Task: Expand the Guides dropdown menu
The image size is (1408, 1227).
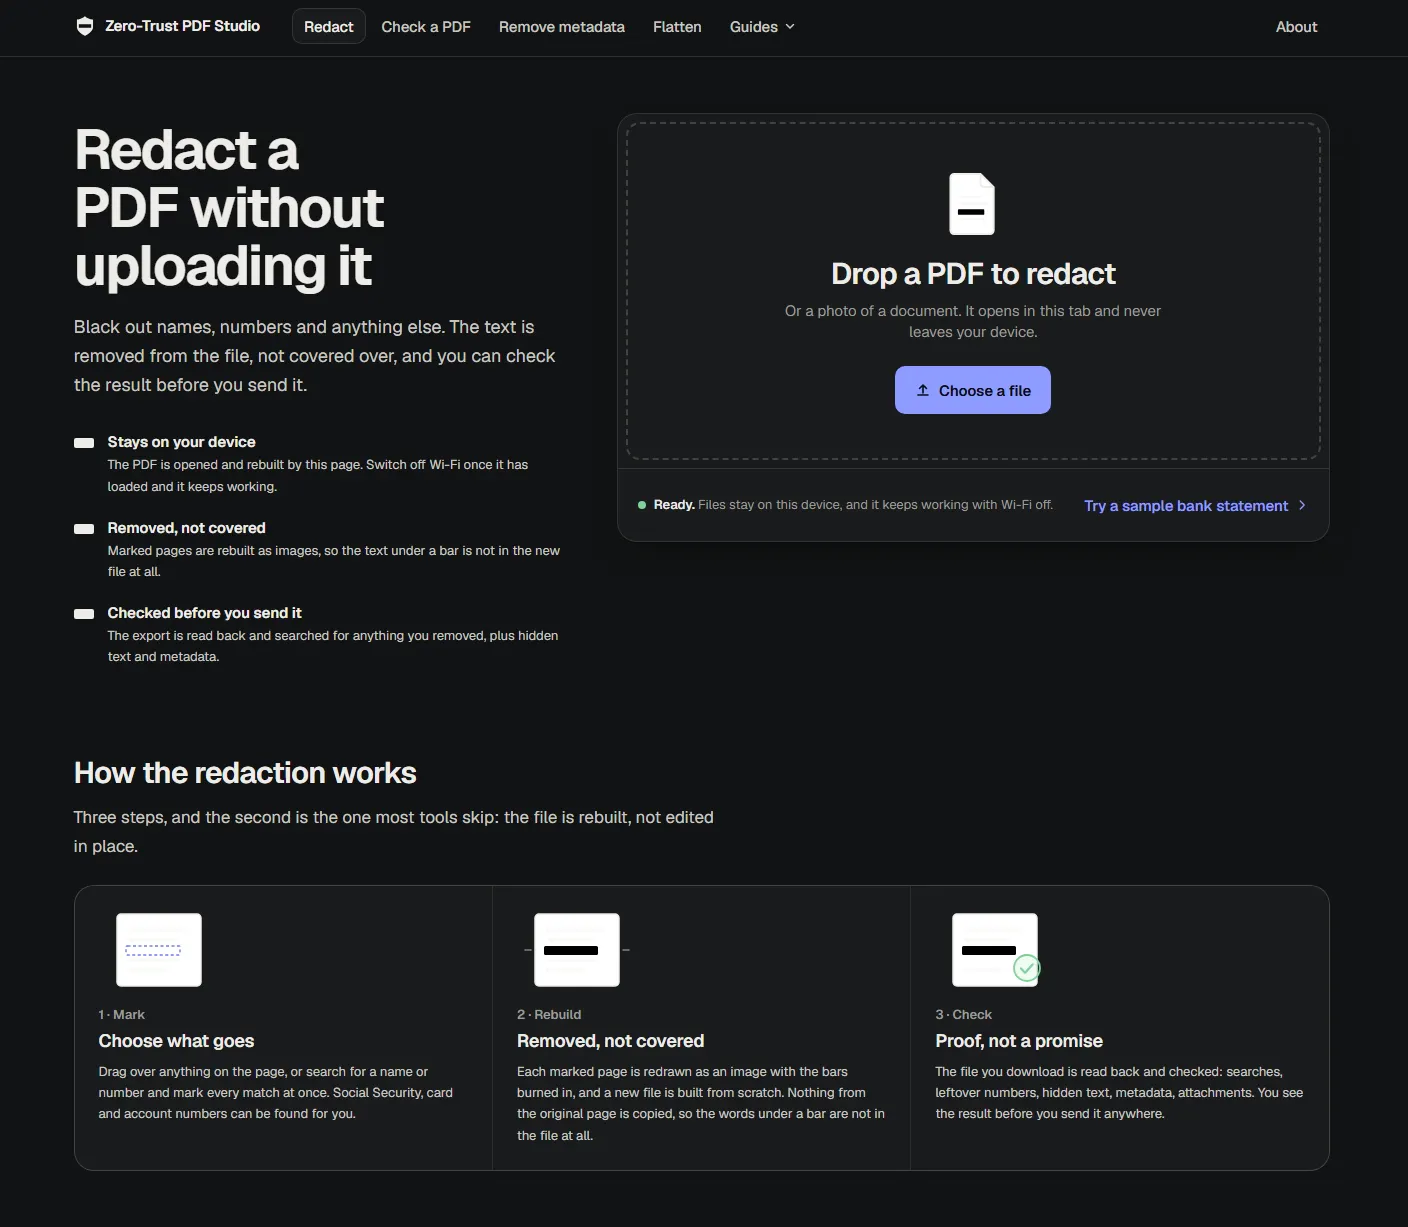Action: [762, 27]
